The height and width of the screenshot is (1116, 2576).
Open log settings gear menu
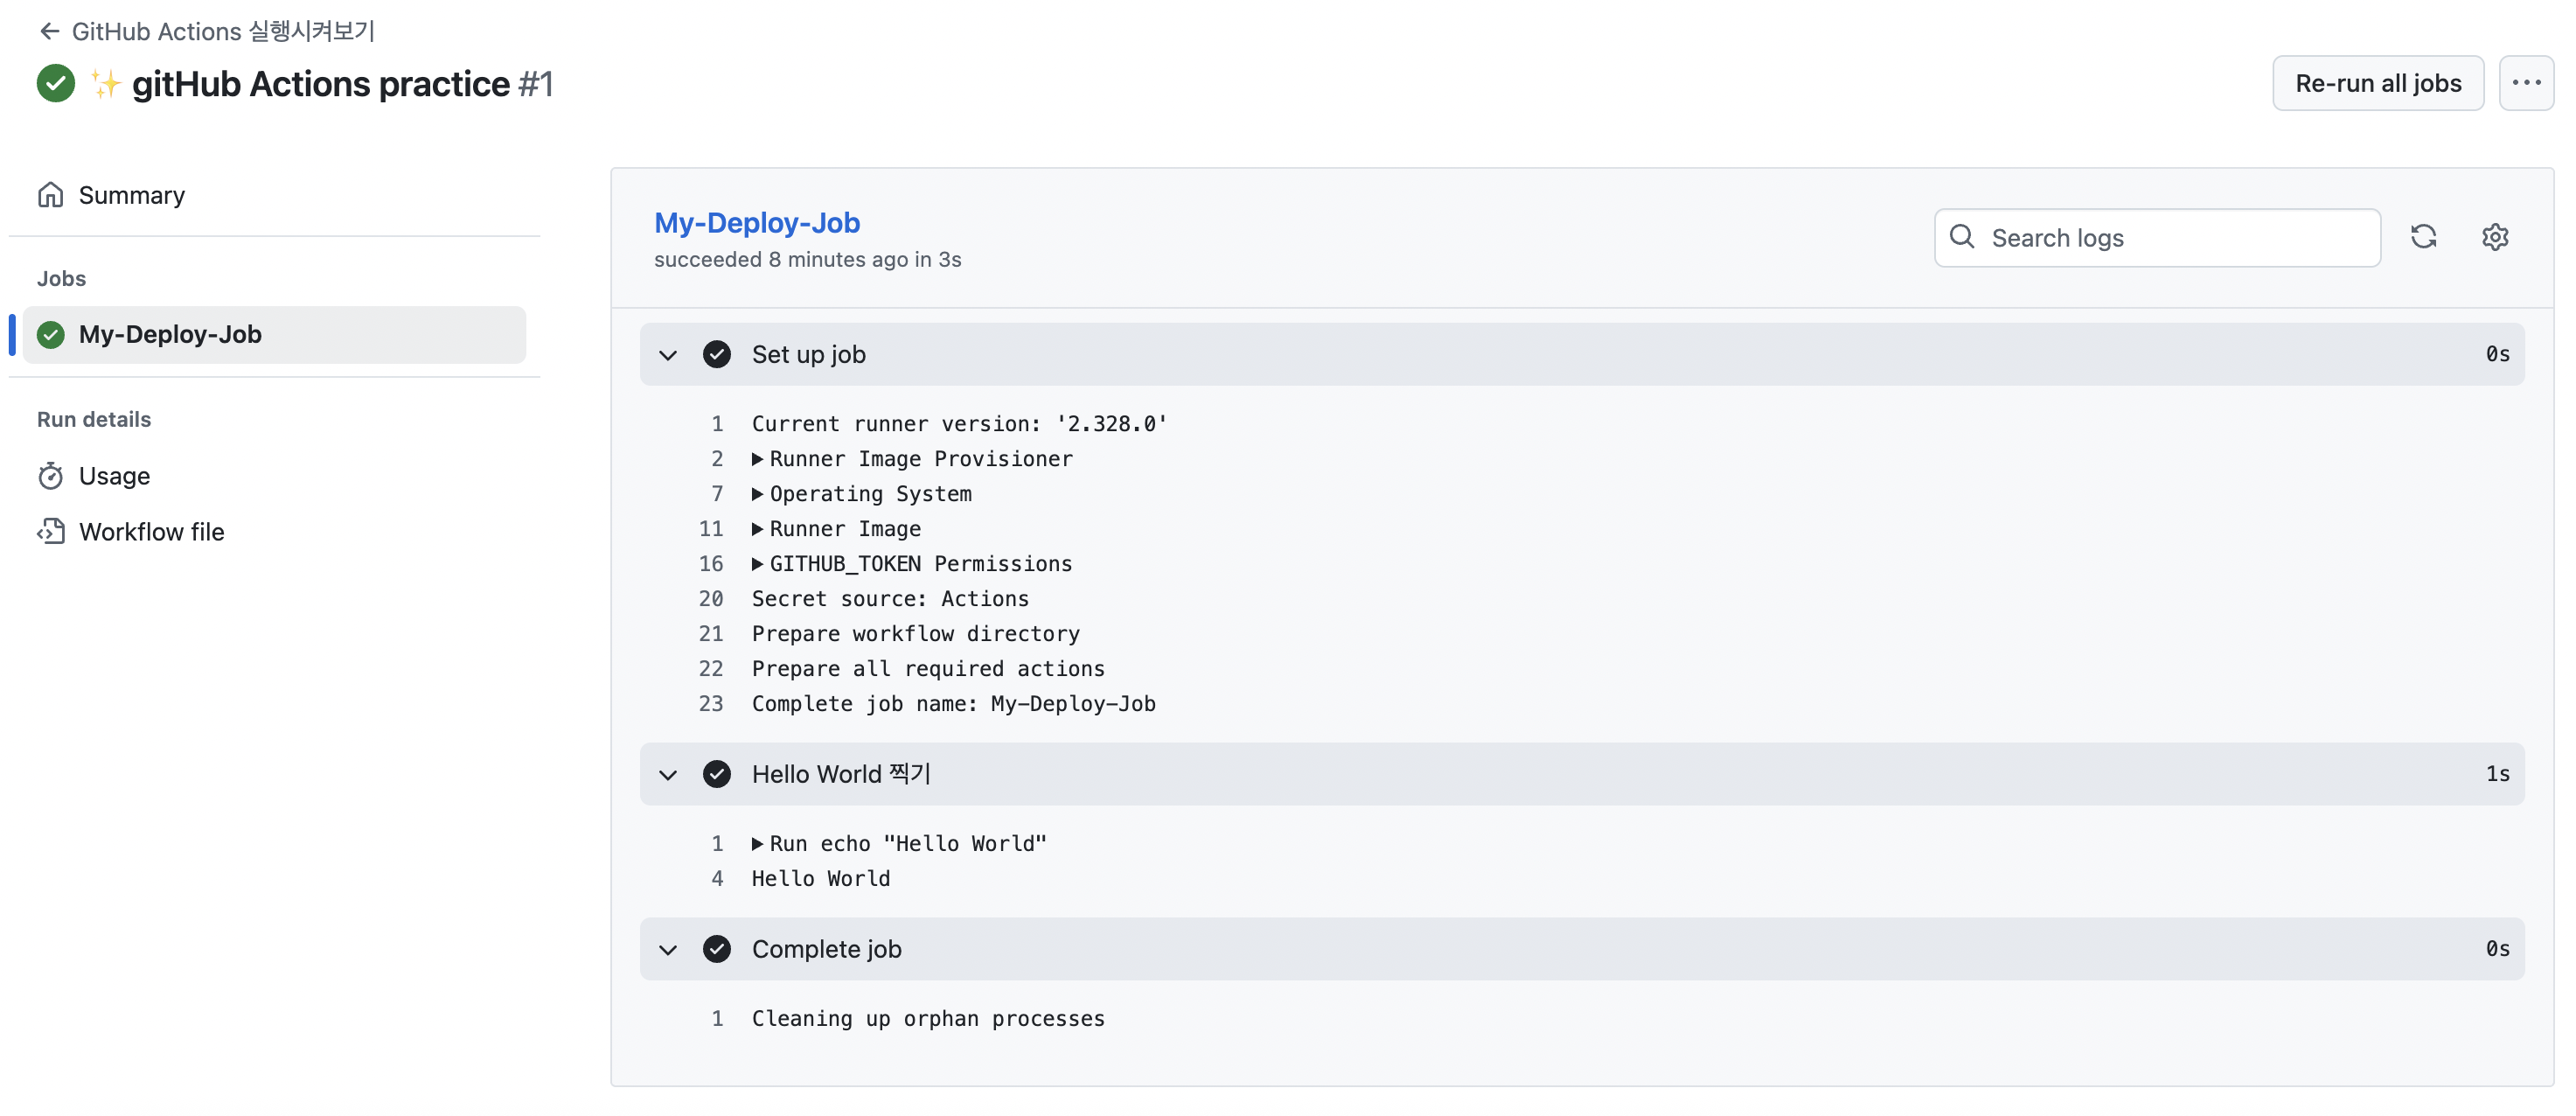pyautogui.click(x=2495, y=237)
